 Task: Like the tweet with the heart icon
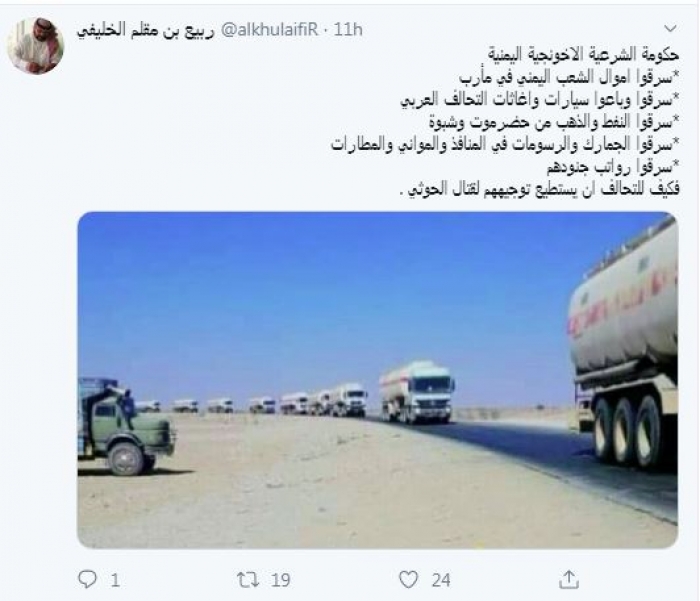tap(408, 580)
